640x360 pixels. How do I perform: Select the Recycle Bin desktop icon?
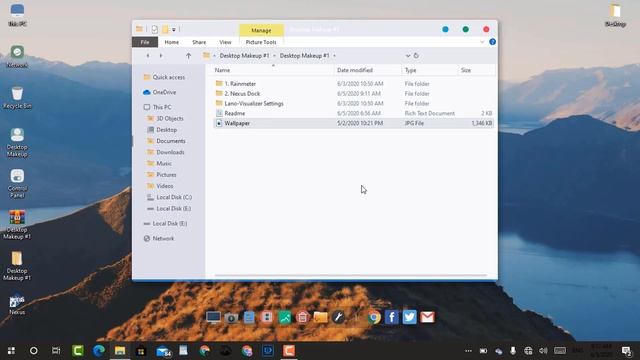(x=17, y=98)
